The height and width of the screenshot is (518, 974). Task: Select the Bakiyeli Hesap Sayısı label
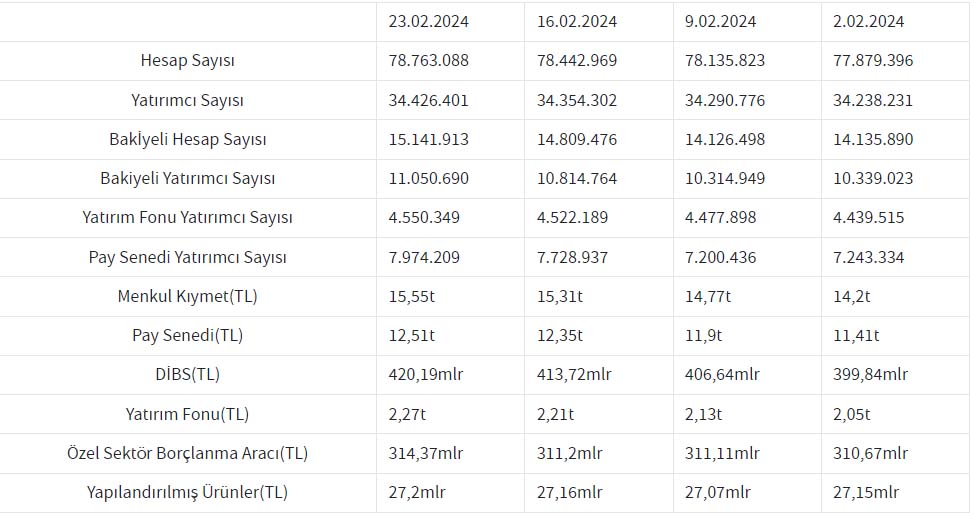click(188, 139)
